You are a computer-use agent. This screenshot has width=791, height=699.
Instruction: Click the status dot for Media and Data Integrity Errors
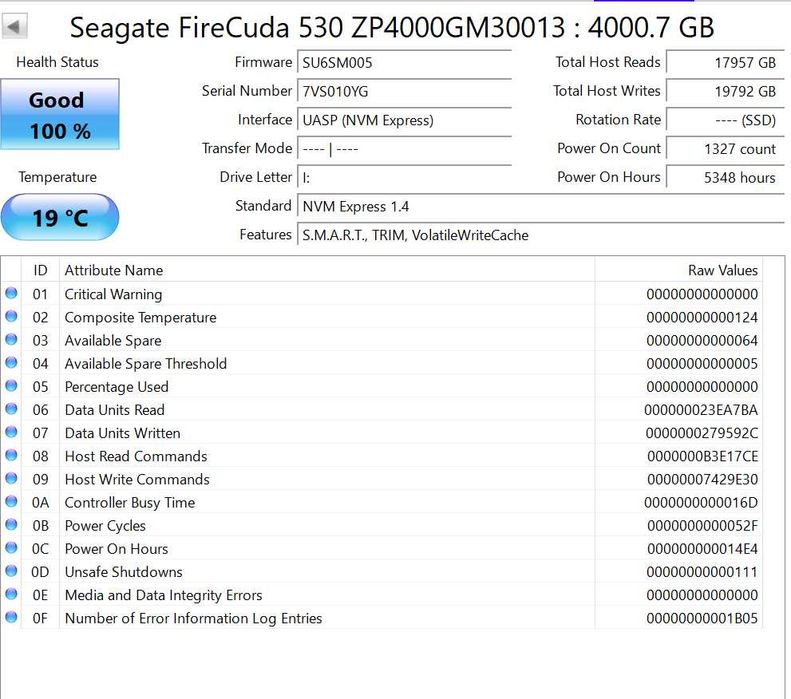[11, 594]
